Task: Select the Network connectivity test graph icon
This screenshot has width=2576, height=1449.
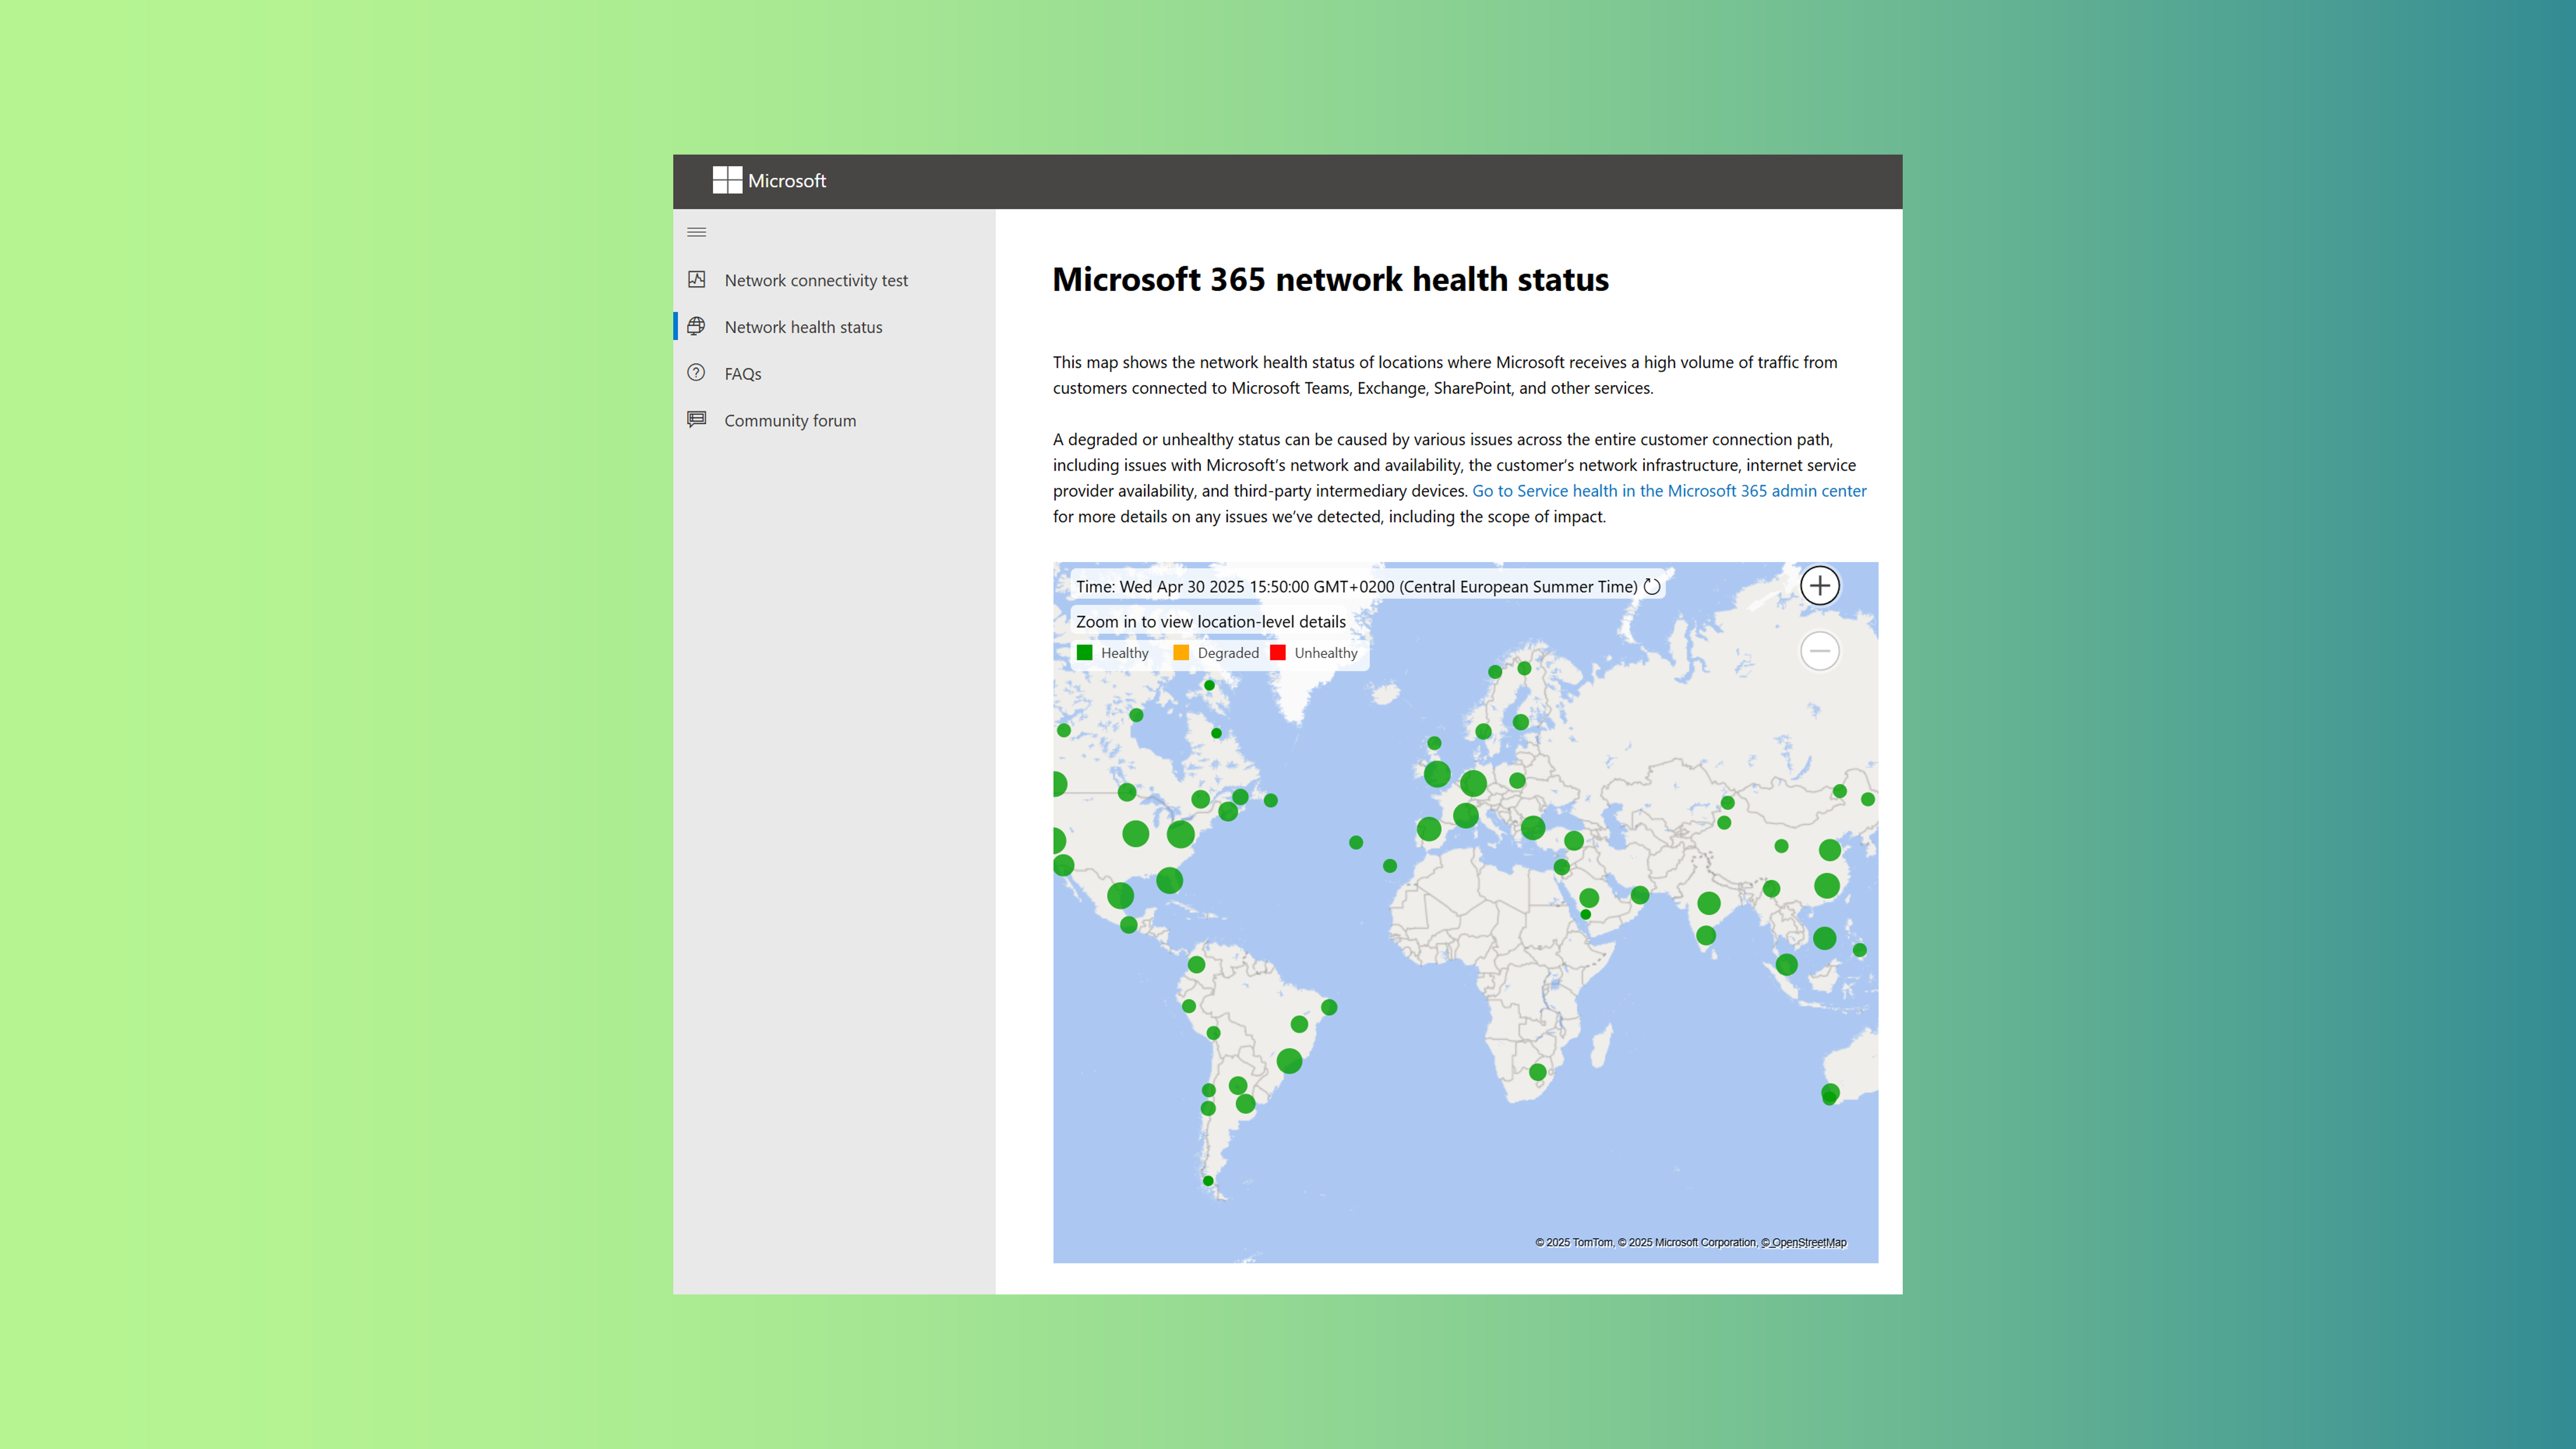Action: [x=697, y=280]
